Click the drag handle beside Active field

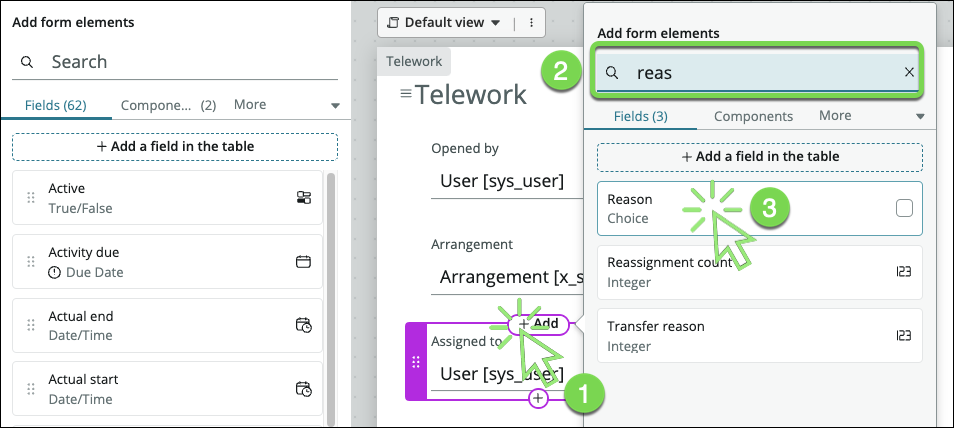(30, 198)
